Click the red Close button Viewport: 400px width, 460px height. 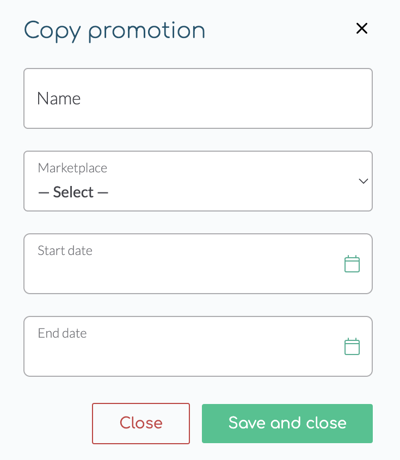coord(141,423)
